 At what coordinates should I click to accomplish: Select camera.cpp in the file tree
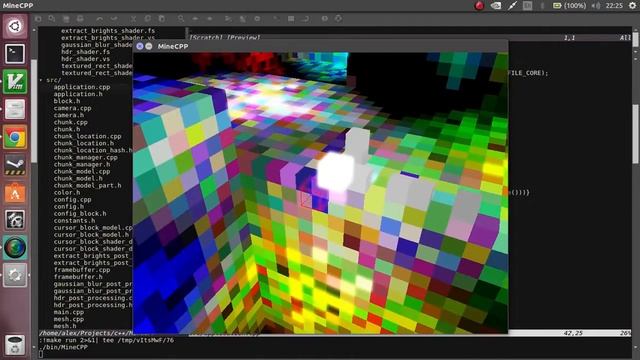coord(72,108)
